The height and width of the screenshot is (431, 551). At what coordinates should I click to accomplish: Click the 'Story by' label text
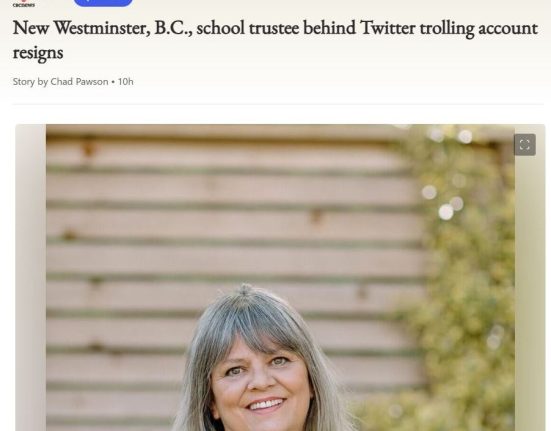(x=30, y=82)
